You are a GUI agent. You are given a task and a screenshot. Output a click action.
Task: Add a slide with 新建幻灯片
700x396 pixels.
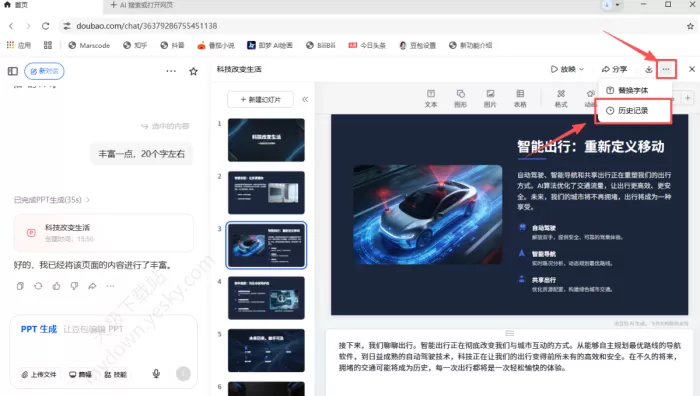tap(260, 100)
